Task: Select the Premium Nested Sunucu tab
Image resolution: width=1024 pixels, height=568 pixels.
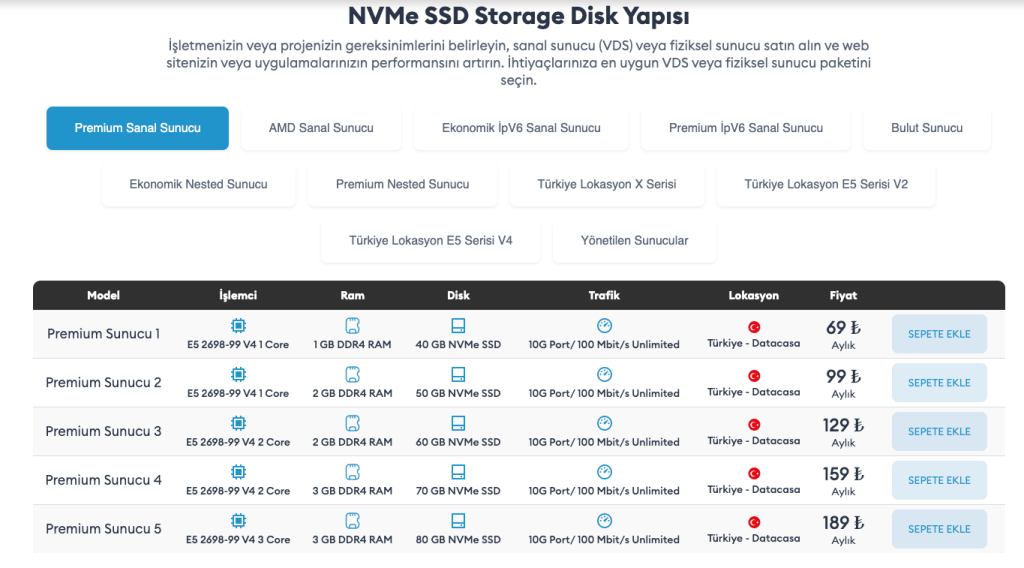Action: [402, 184]
